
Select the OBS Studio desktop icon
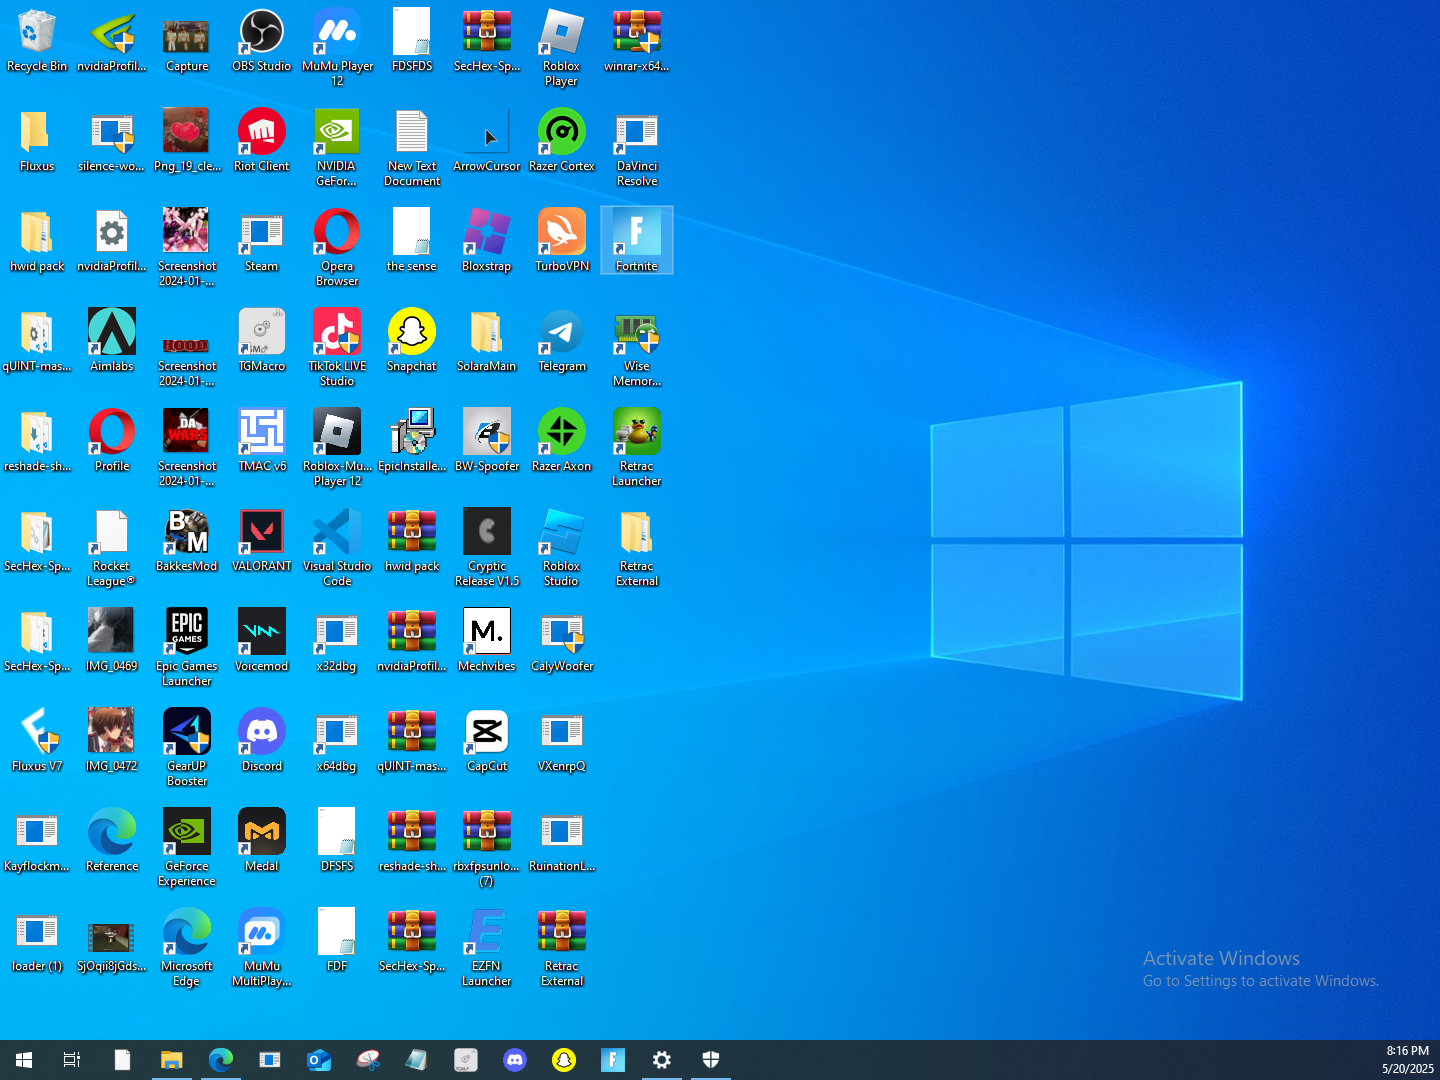(261, 33)
